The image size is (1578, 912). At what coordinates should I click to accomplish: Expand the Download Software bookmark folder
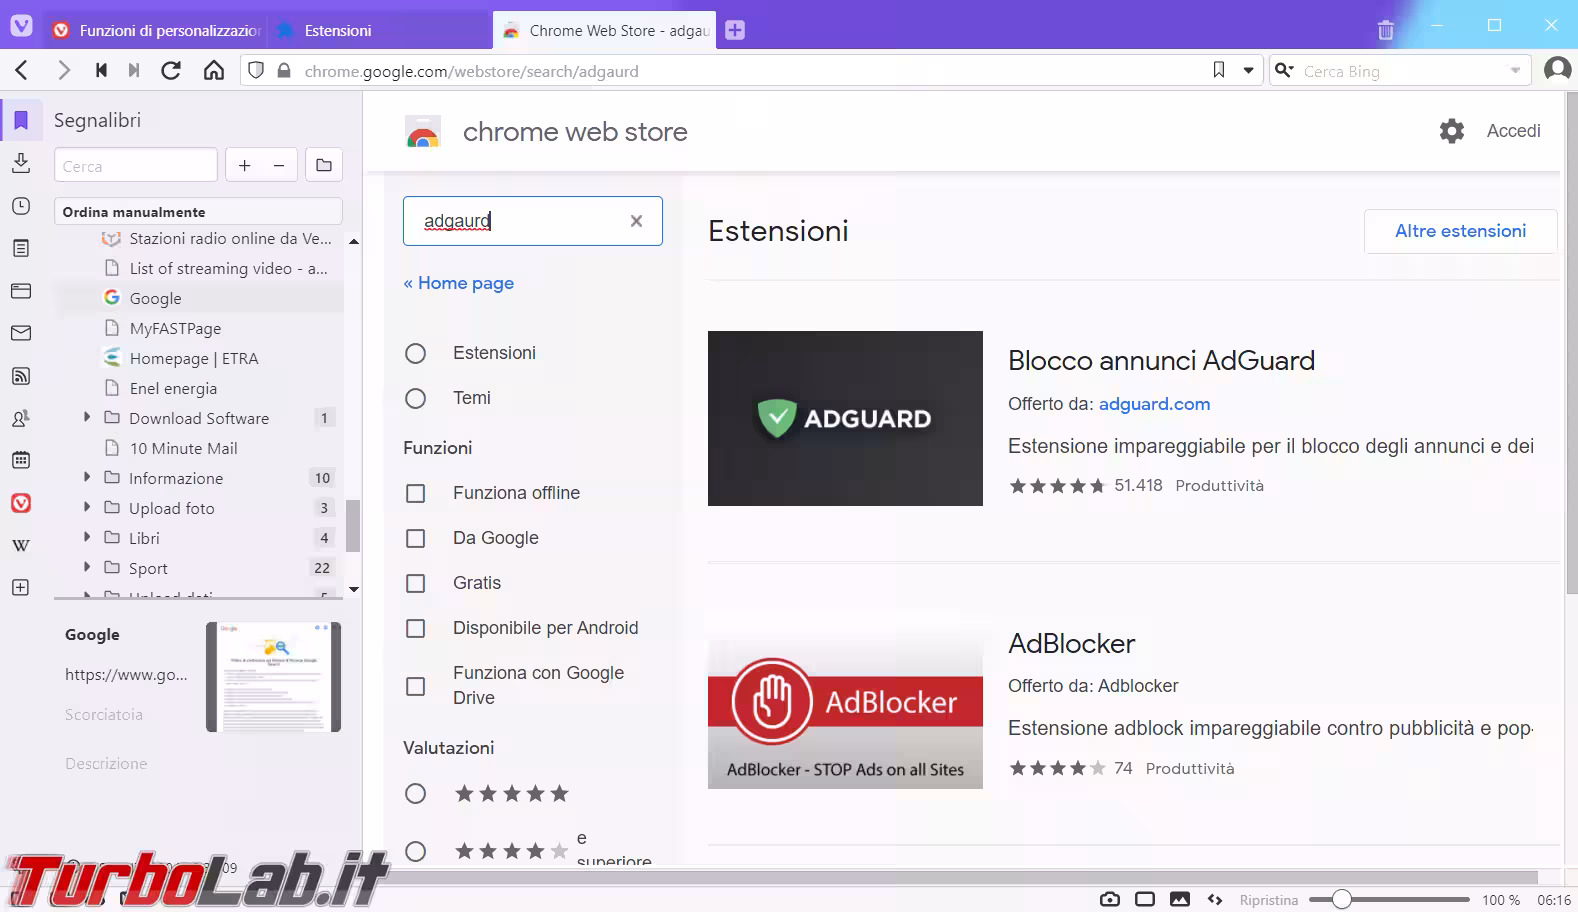pyautogui.click(x=87, y=418)
